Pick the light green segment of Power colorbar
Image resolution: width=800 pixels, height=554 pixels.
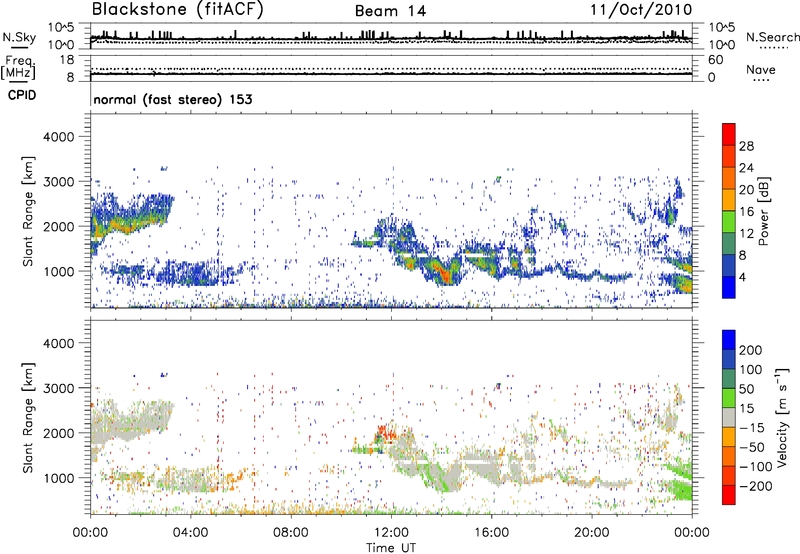(x=729, y=222)
